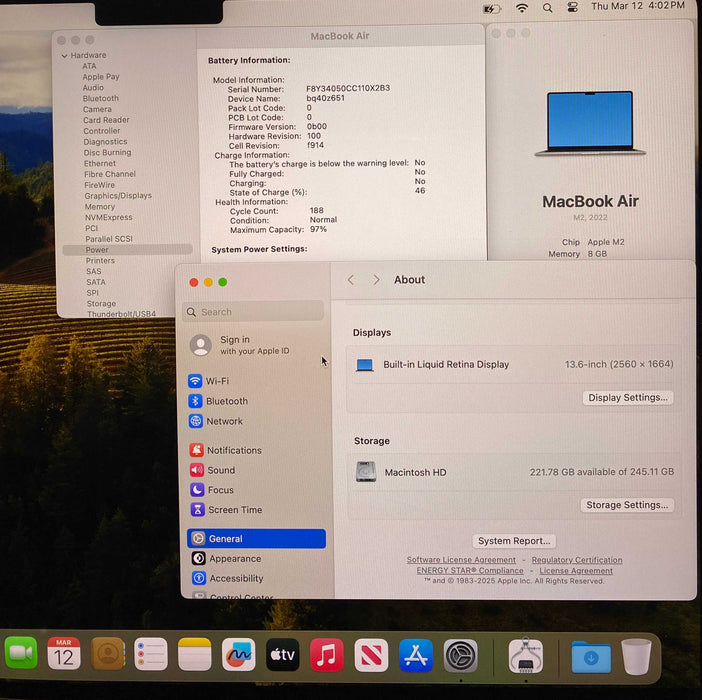Select Memory in System Information sidebar

[100, 206]
